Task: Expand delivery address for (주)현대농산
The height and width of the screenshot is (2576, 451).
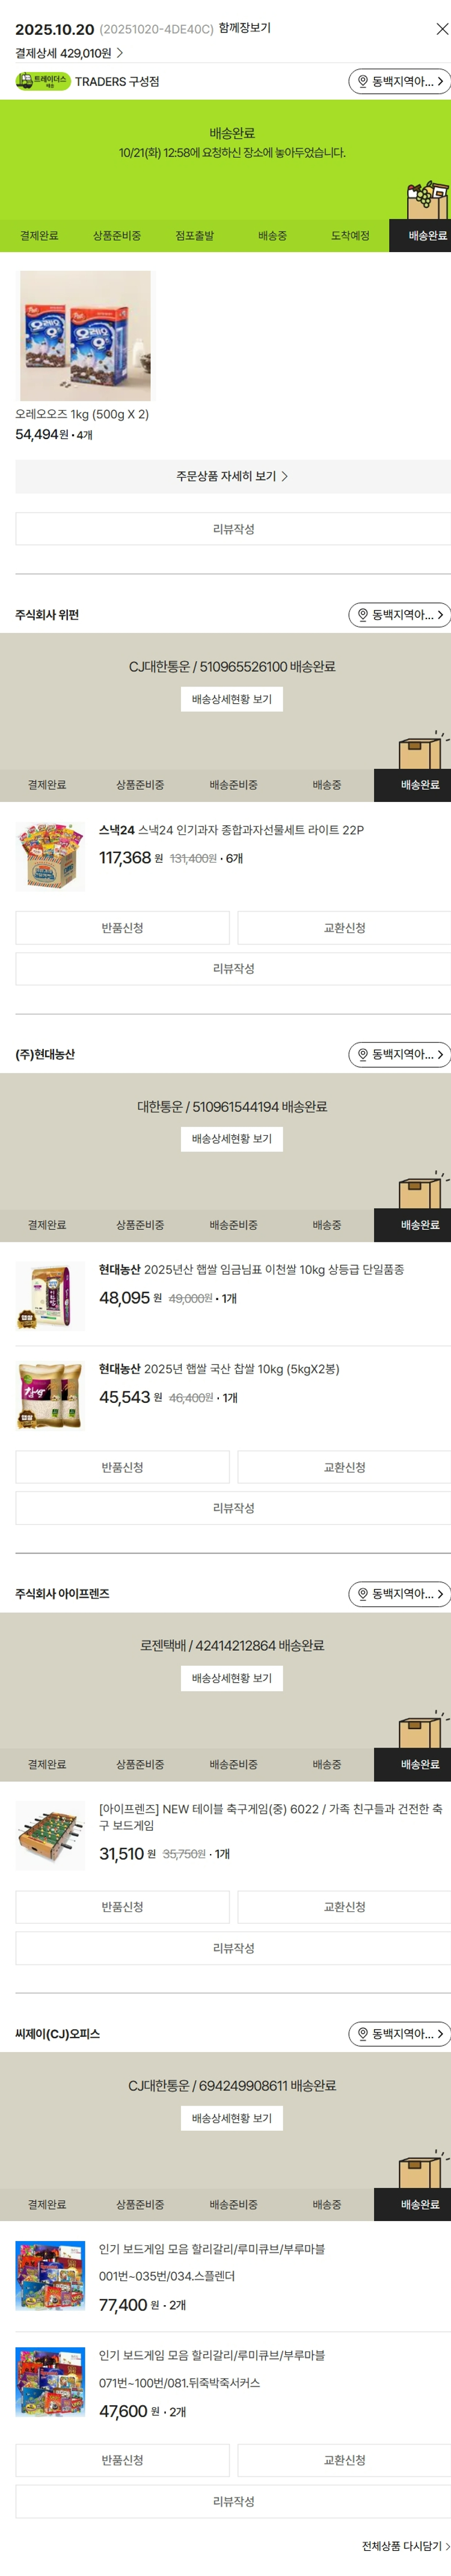Action: [400, 1054]
